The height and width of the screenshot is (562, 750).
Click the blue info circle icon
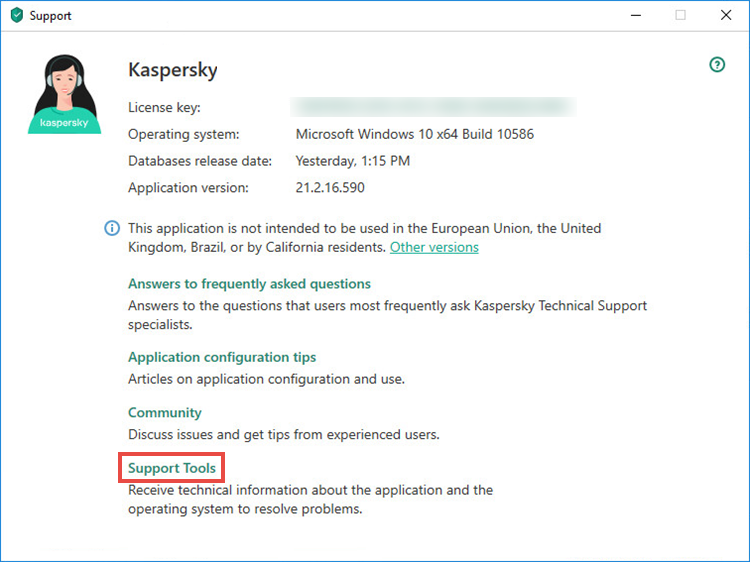tap(112, 228)
